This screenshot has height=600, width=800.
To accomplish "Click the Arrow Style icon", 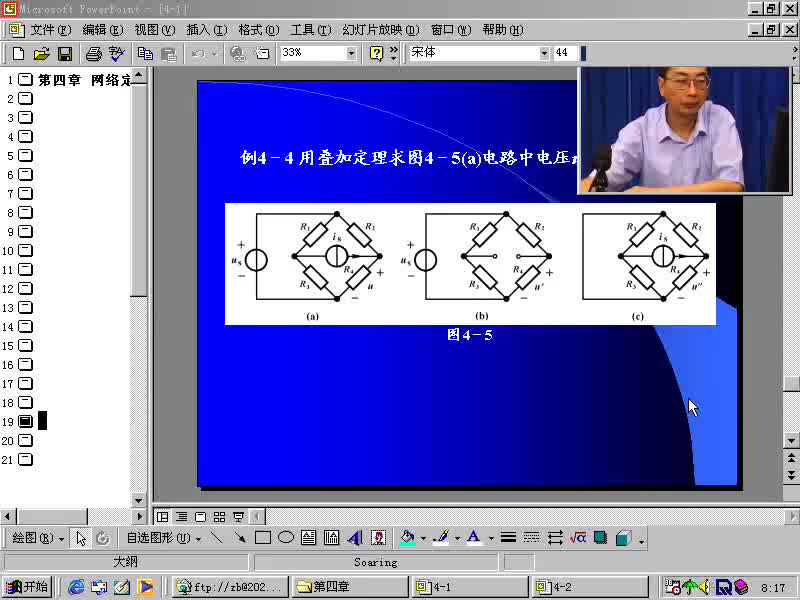I will click(555, 537).
